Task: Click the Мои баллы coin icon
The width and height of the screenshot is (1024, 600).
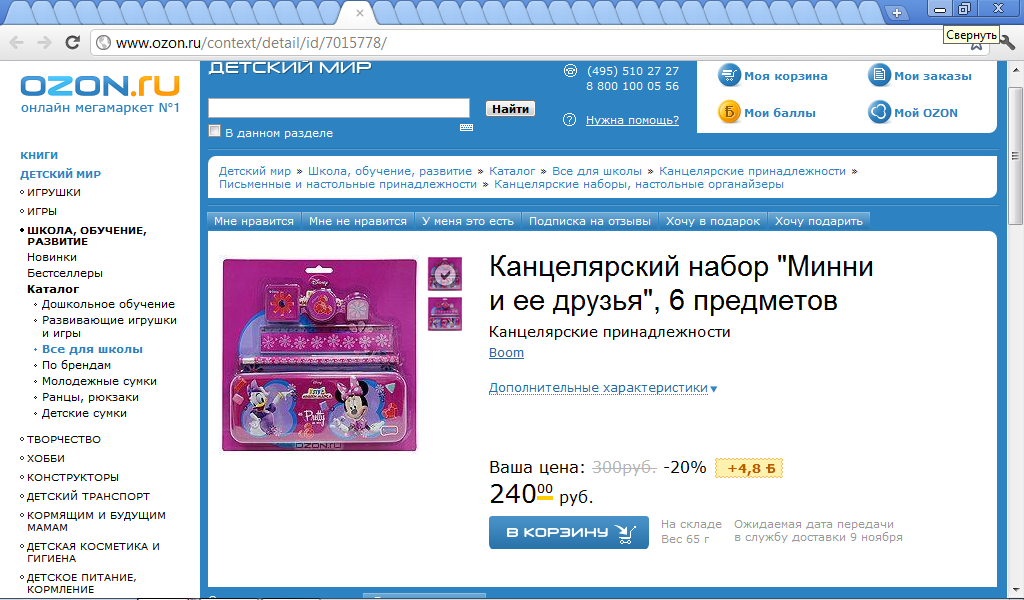Action: (x=729, y=112)
